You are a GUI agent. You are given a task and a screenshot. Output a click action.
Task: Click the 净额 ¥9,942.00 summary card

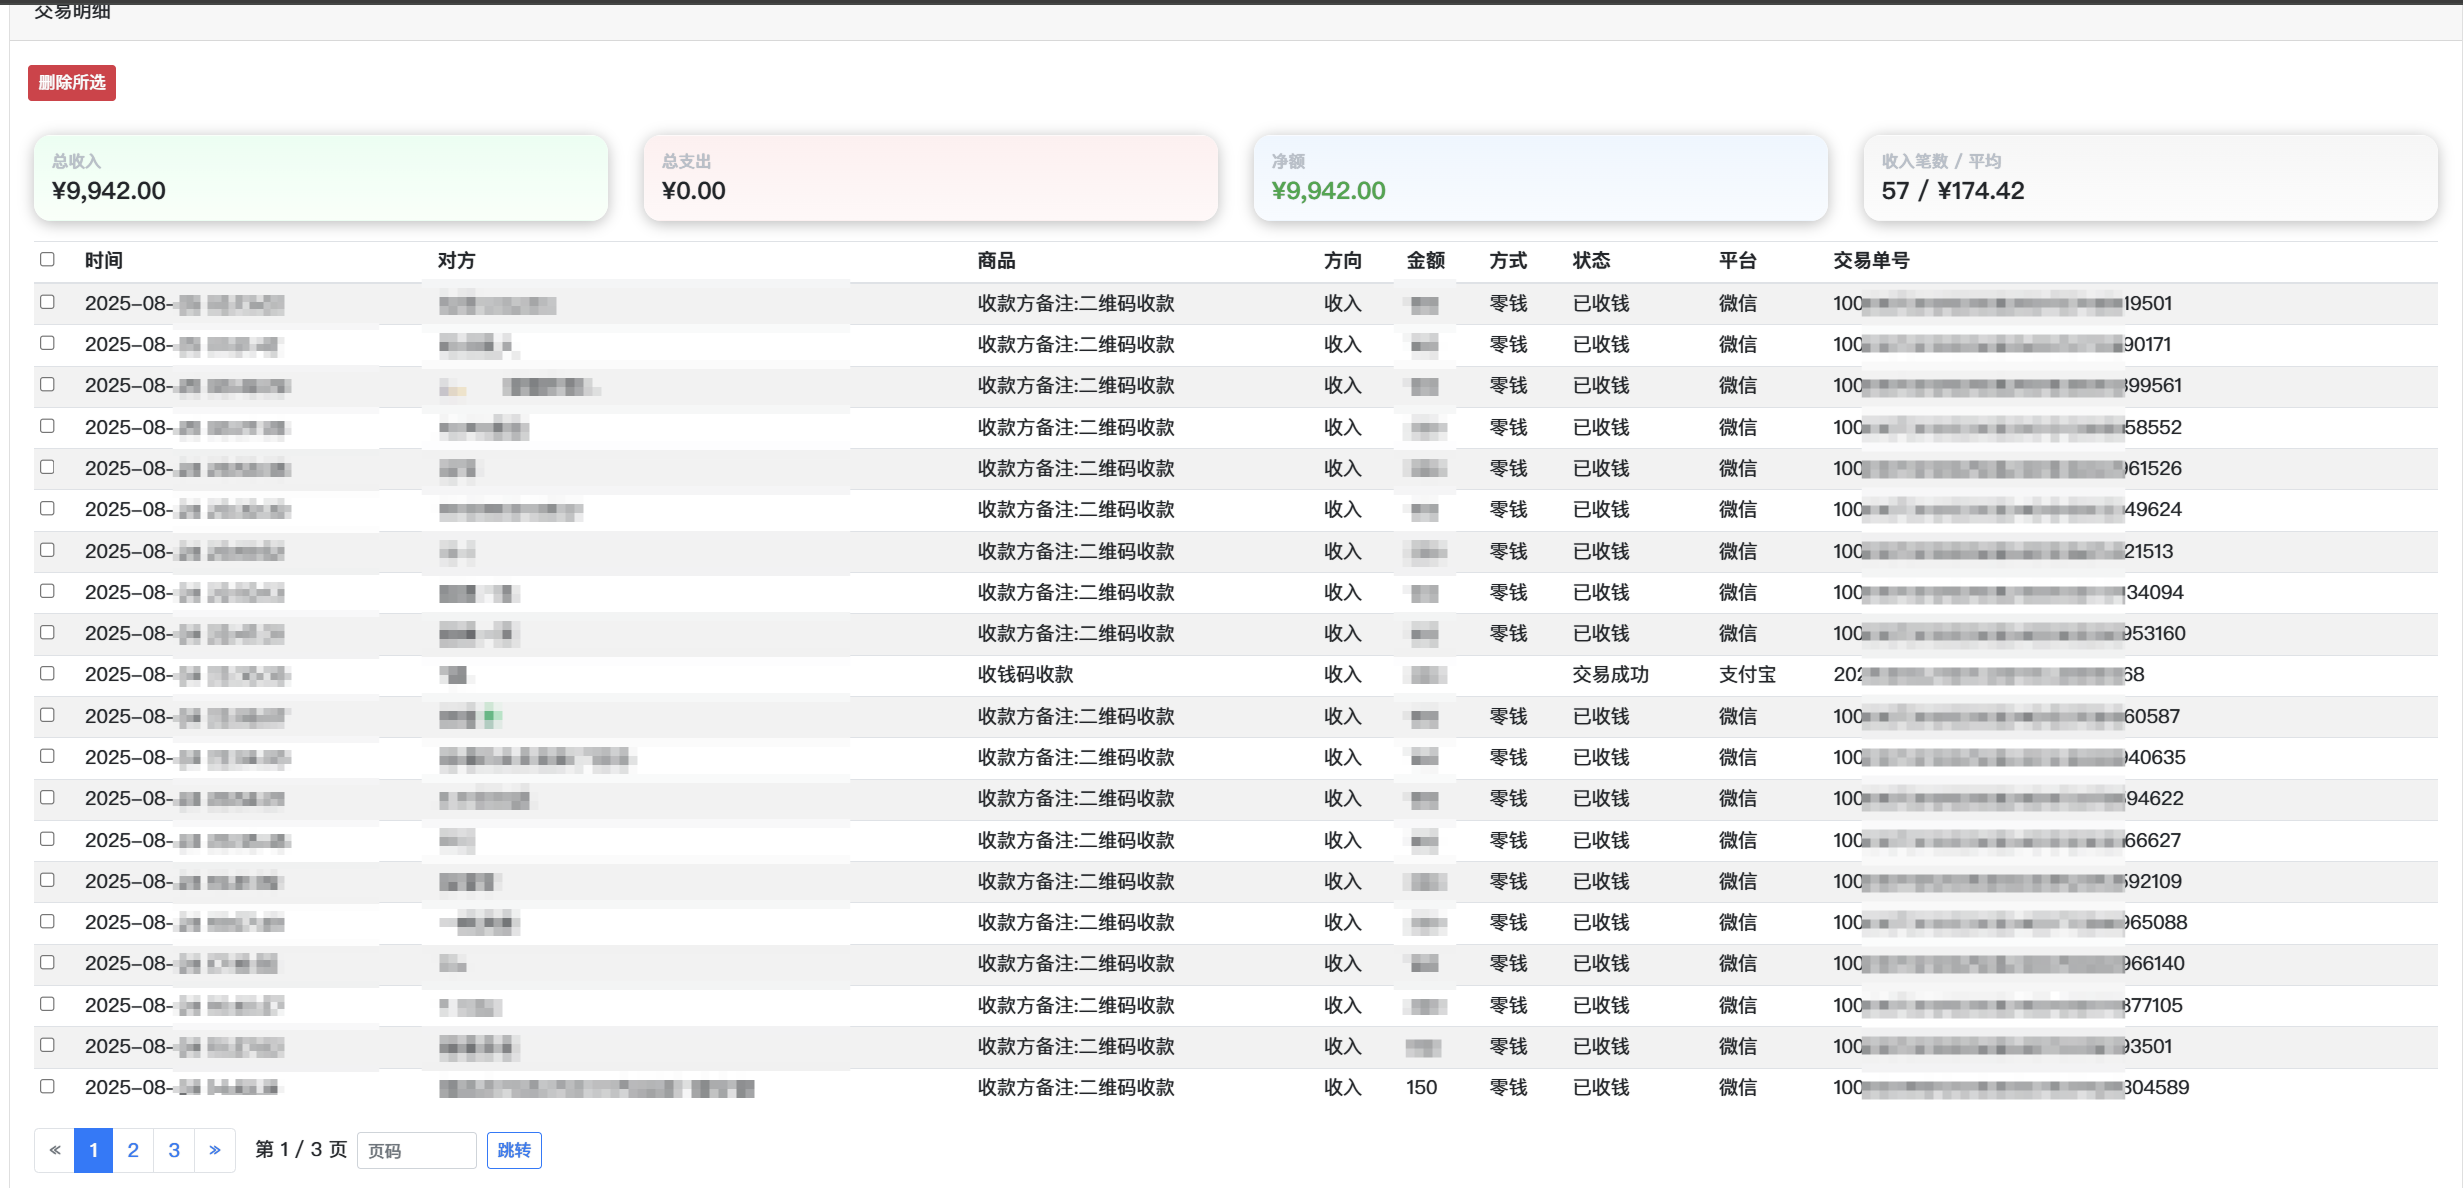[x=1541, y=178]
